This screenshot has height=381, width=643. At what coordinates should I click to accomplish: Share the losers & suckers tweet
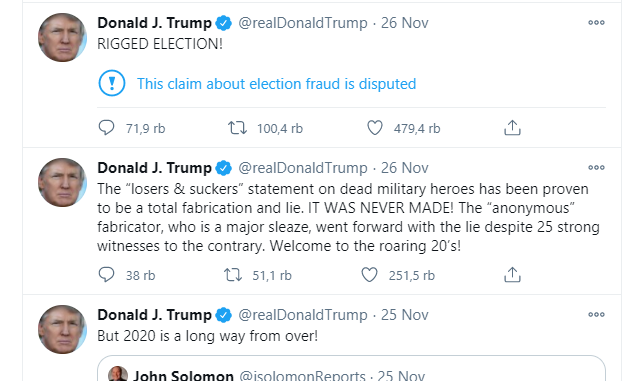[x=512, y=274]
